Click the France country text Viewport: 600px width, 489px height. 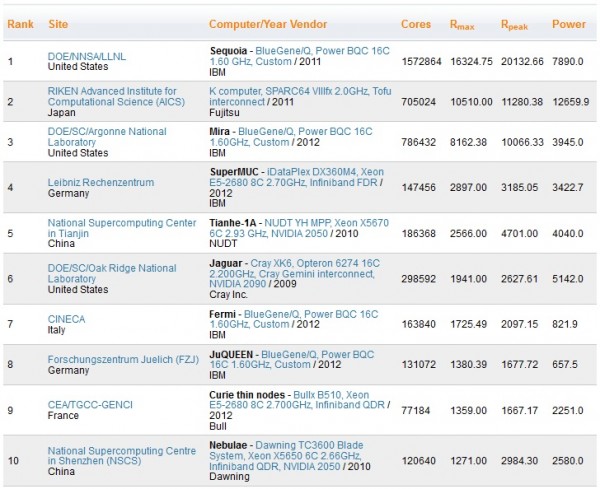coord(63,416)
